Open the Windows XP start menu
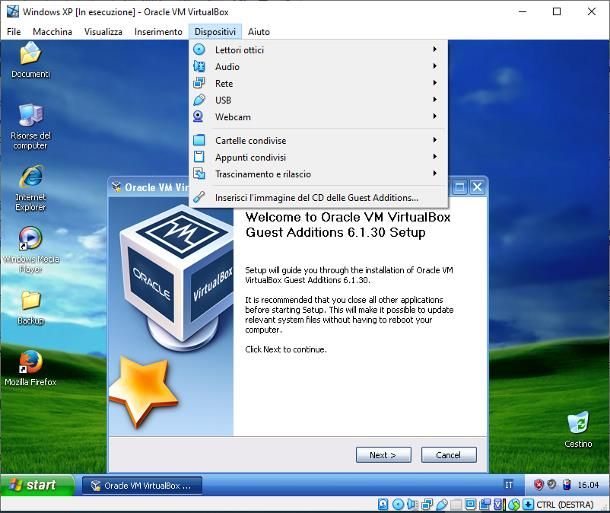The height and width of the screenshot is (513, 610). point(37,485)
